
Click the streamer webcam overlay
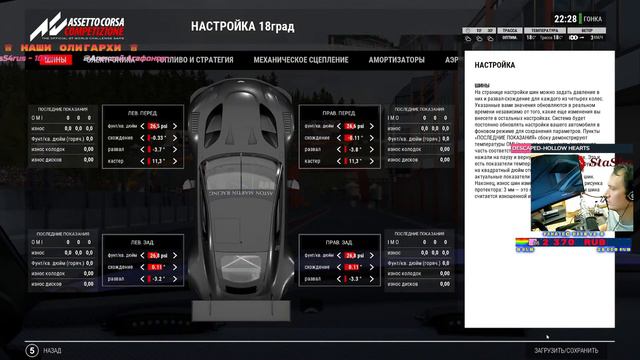tap(582, 193)
